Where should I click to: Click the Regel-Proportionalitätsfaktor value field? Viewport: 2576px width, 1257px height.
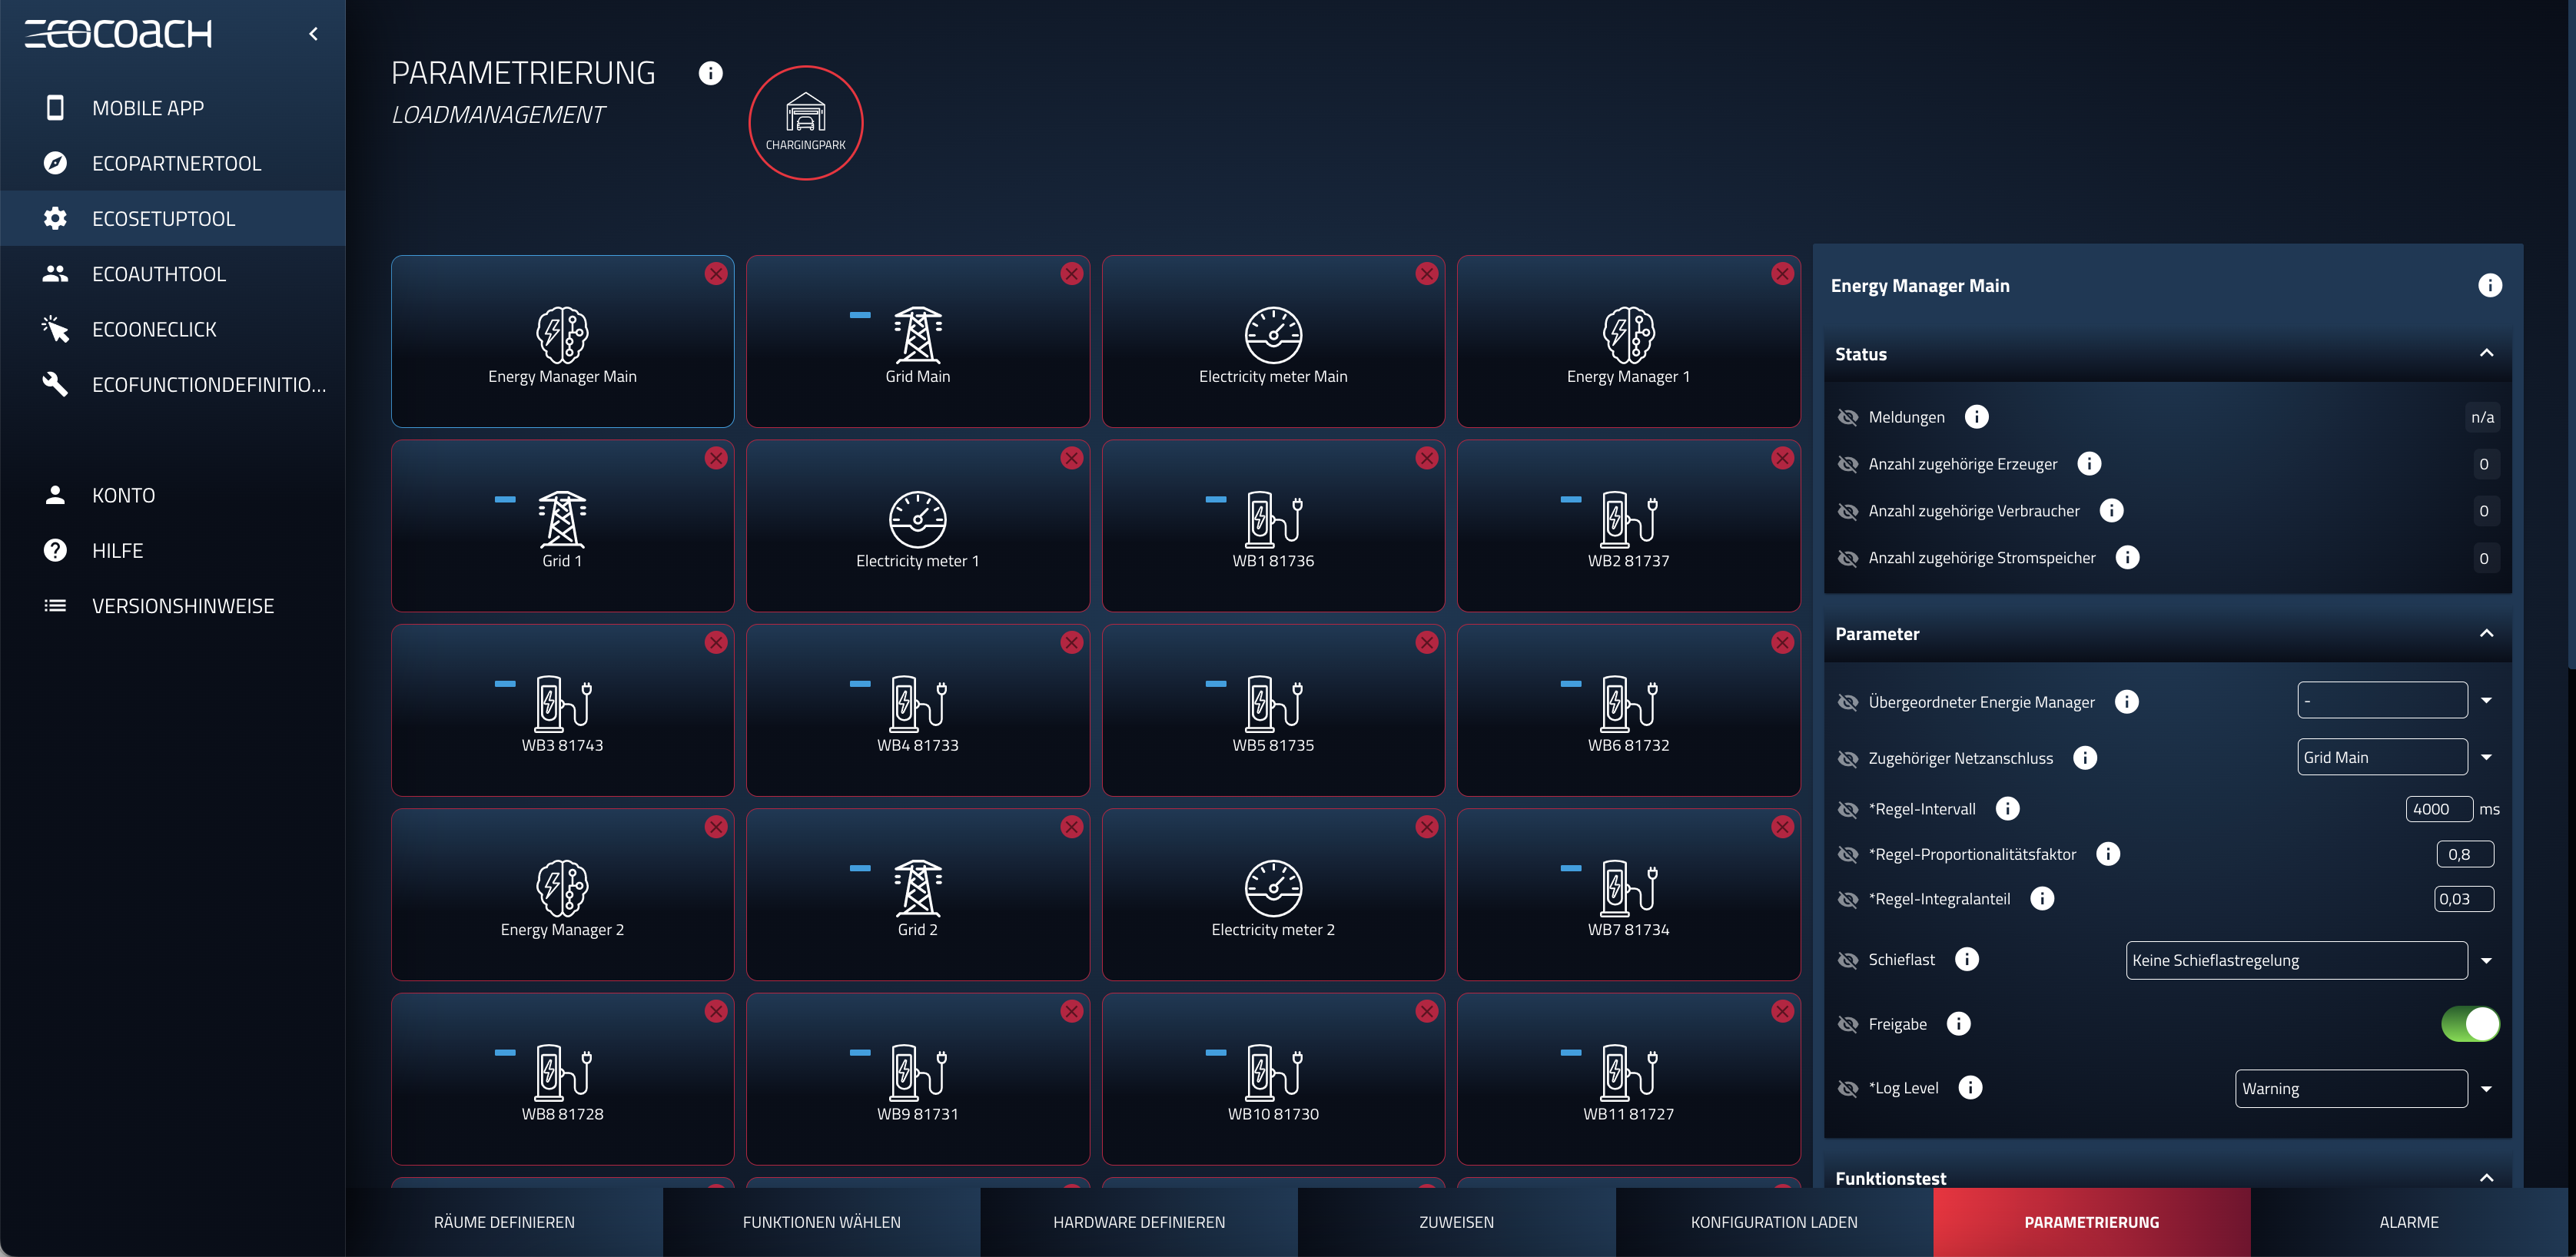pyautogui.click(x=2464, y=854)
